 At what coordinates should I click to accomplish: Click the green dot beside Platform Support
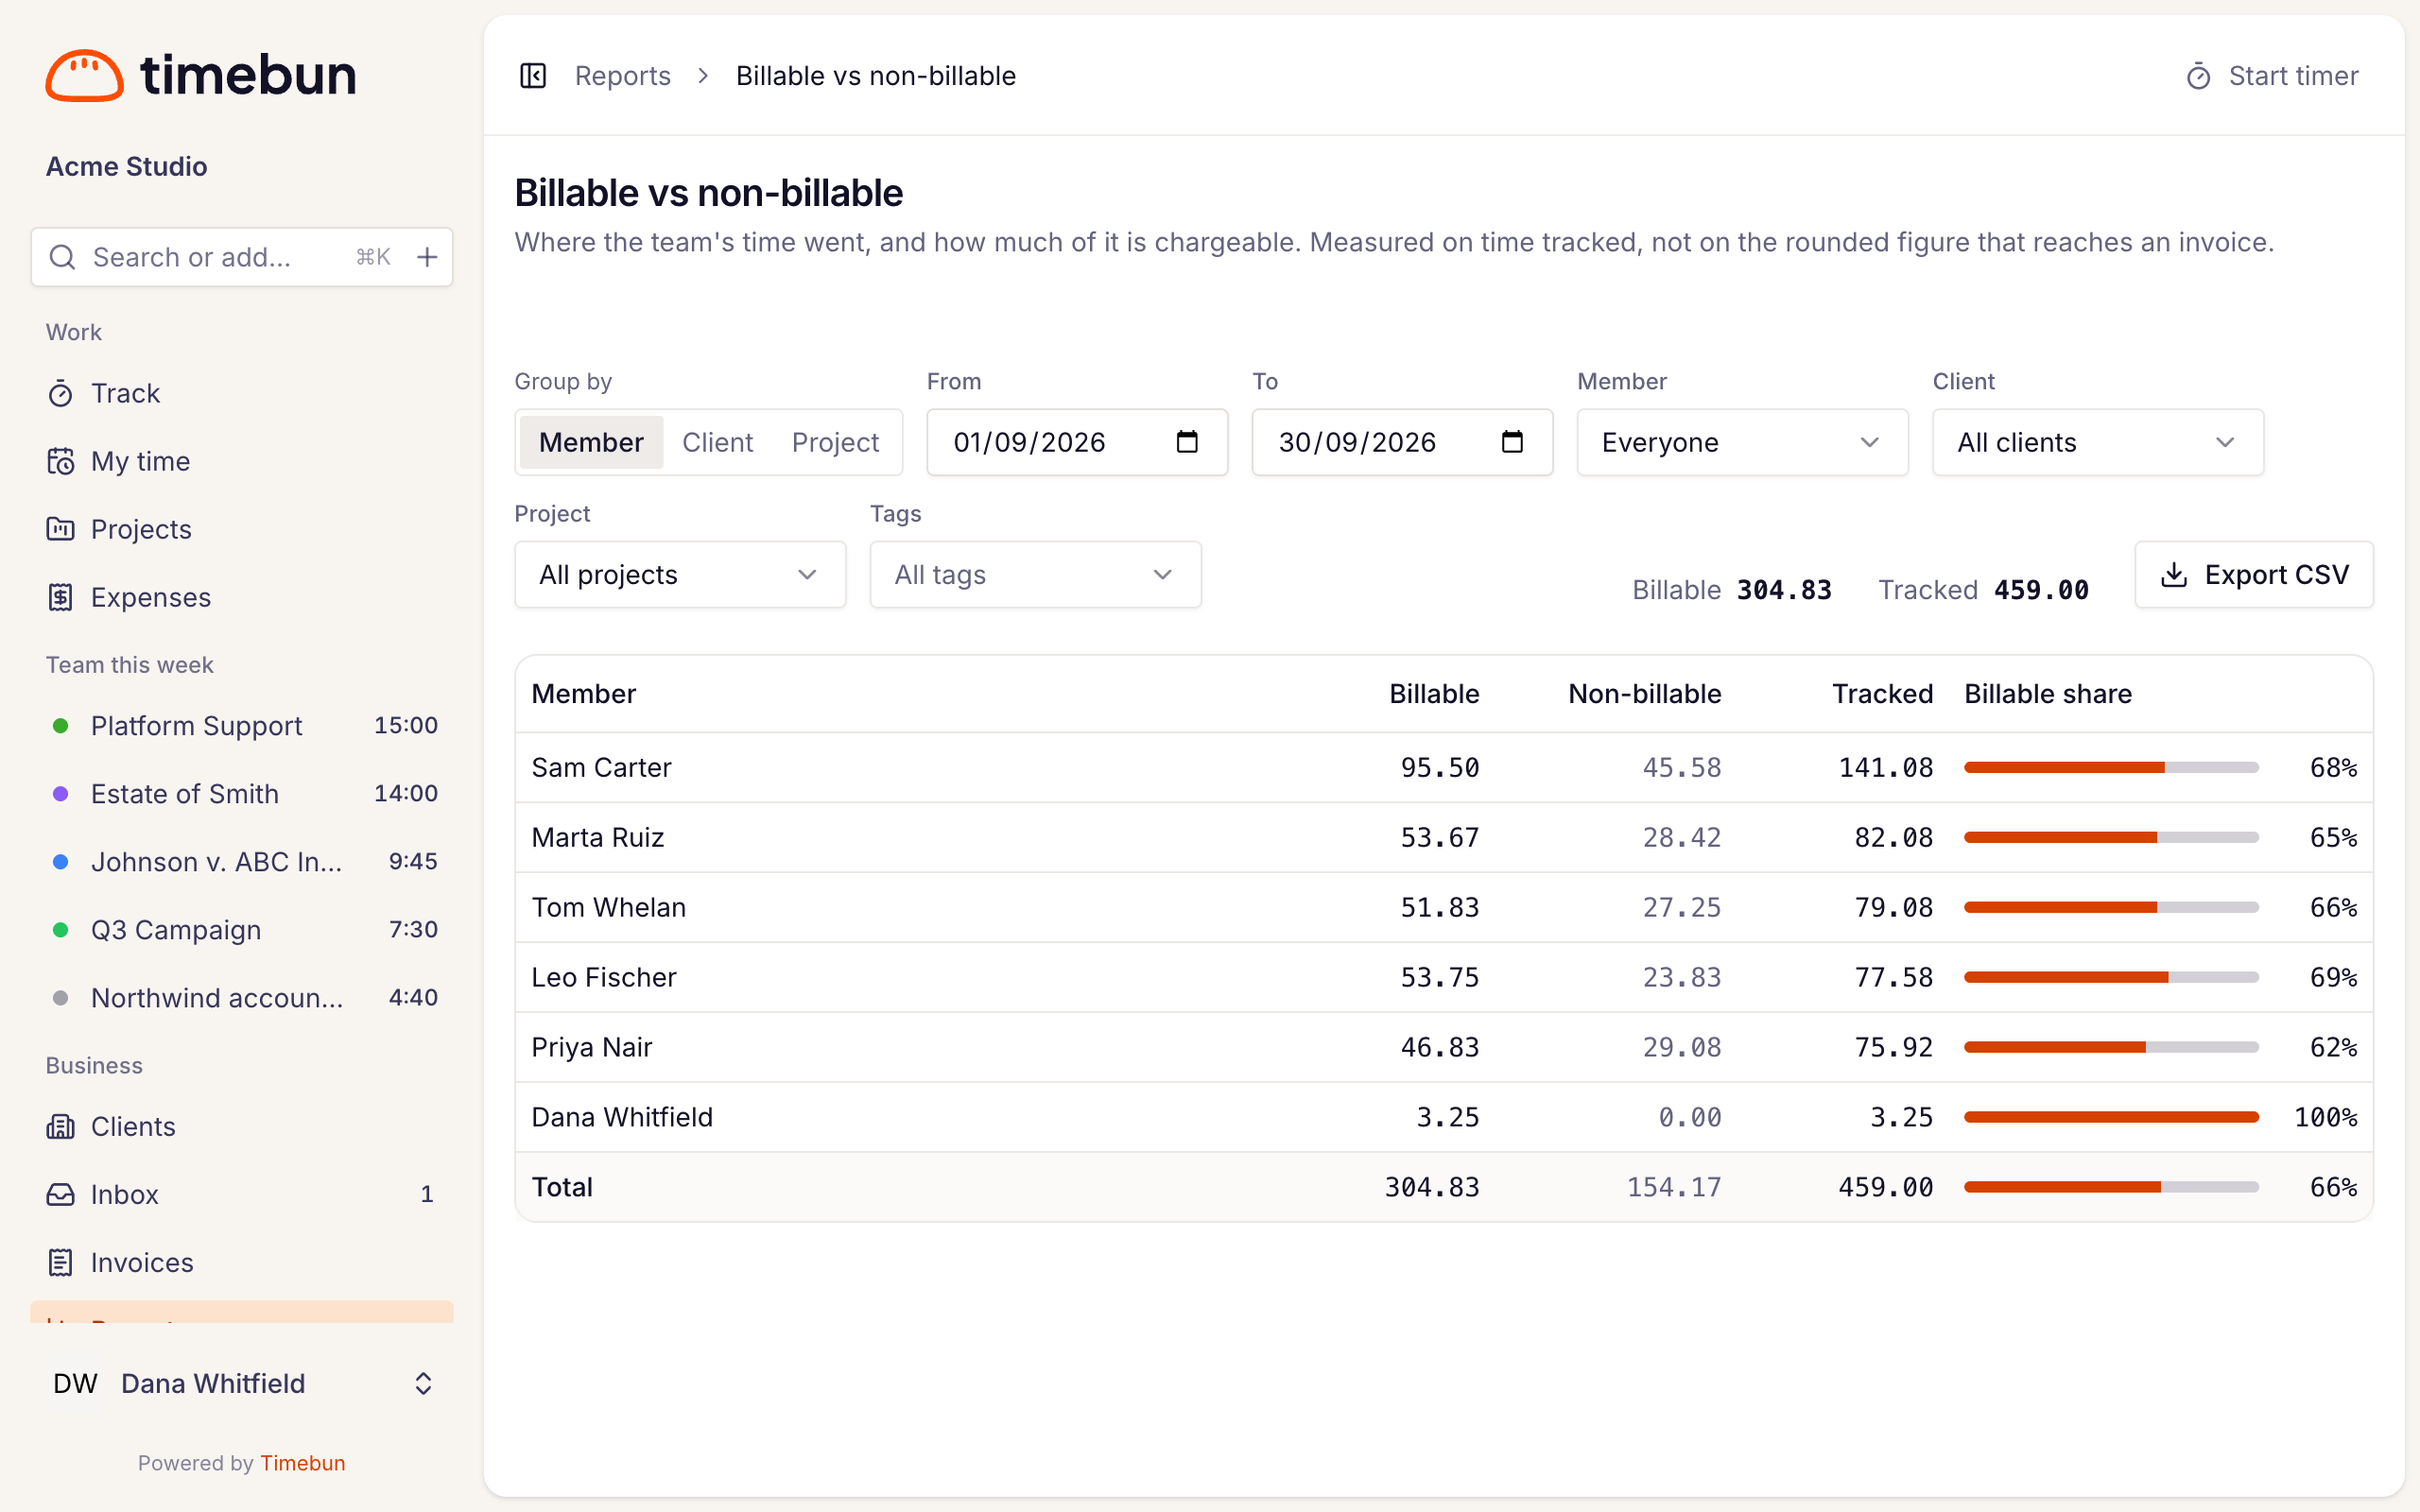60,726
